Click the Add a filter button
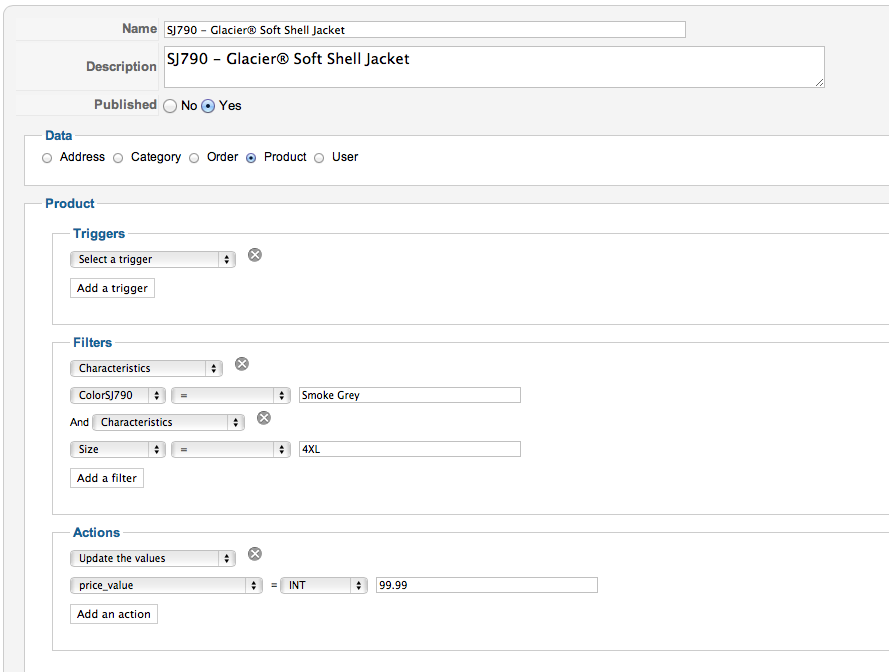This screenshot has height=672, width=889. click(x=107, y=478)
